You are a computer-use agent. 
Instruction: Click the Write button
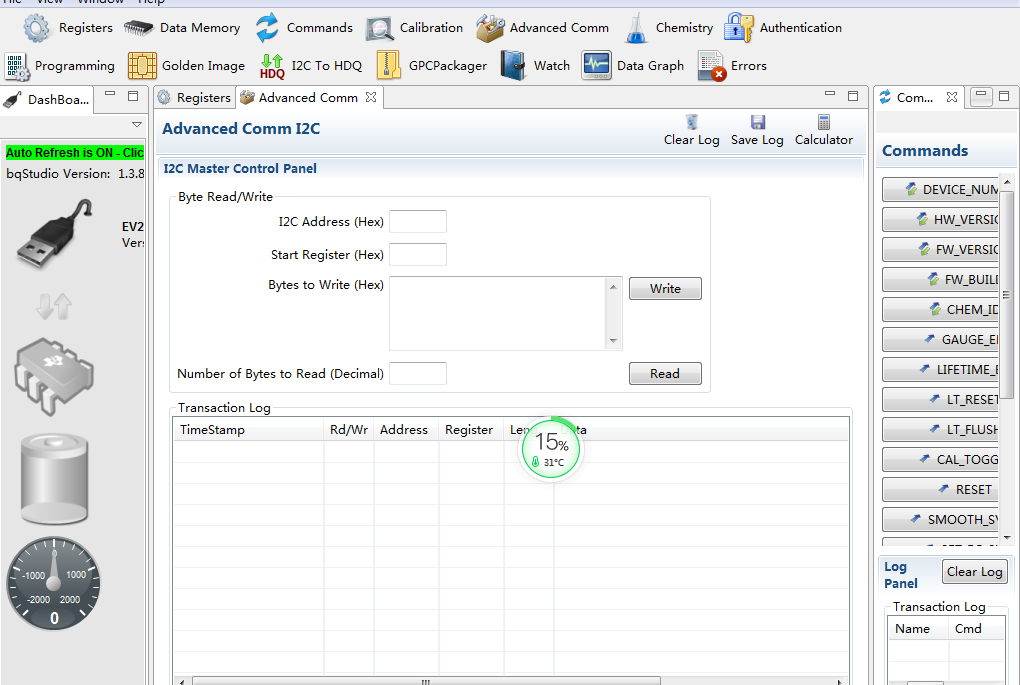pyautogui.click(x=665, y=289)
